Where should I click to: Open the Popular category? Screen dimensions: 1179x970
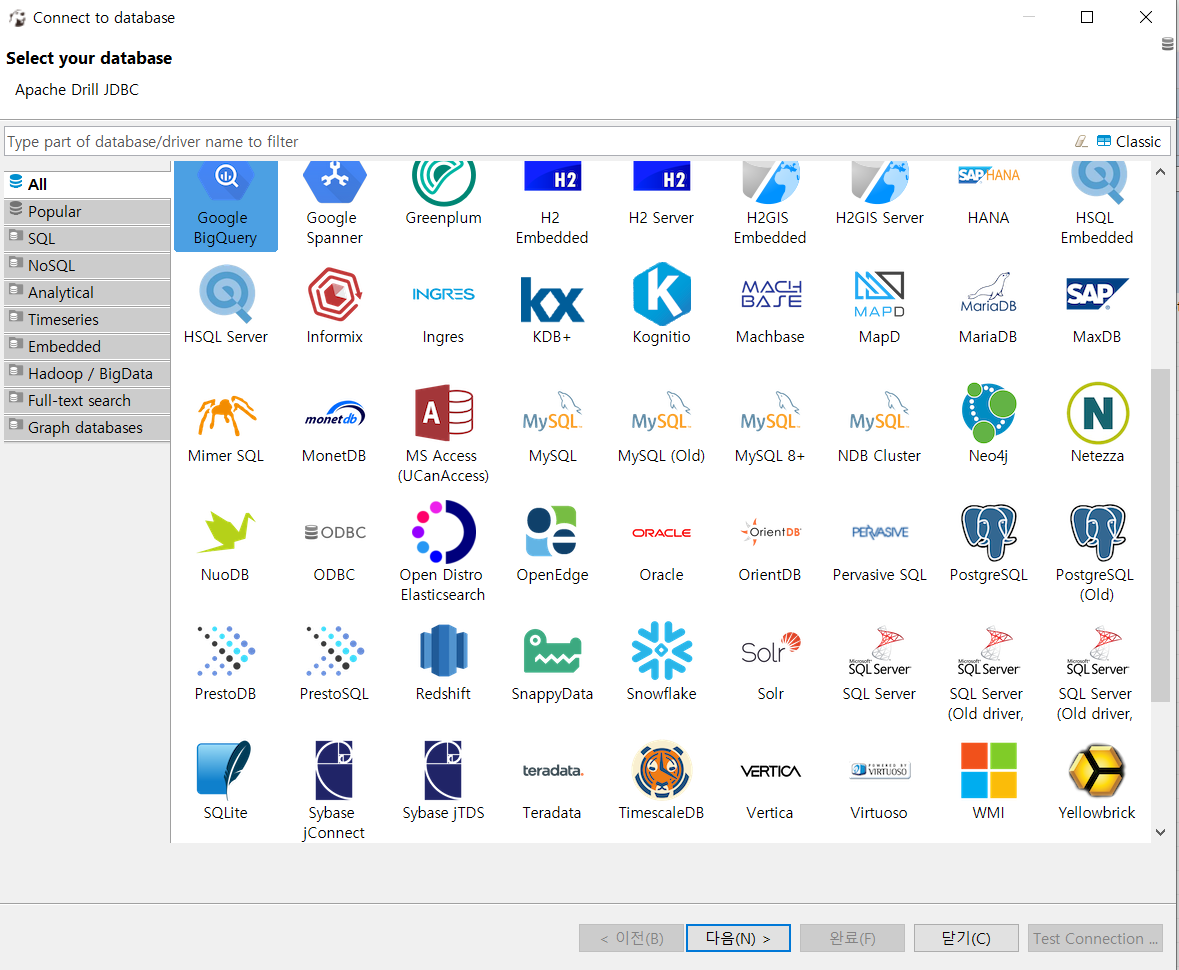(x=87, y=211)
